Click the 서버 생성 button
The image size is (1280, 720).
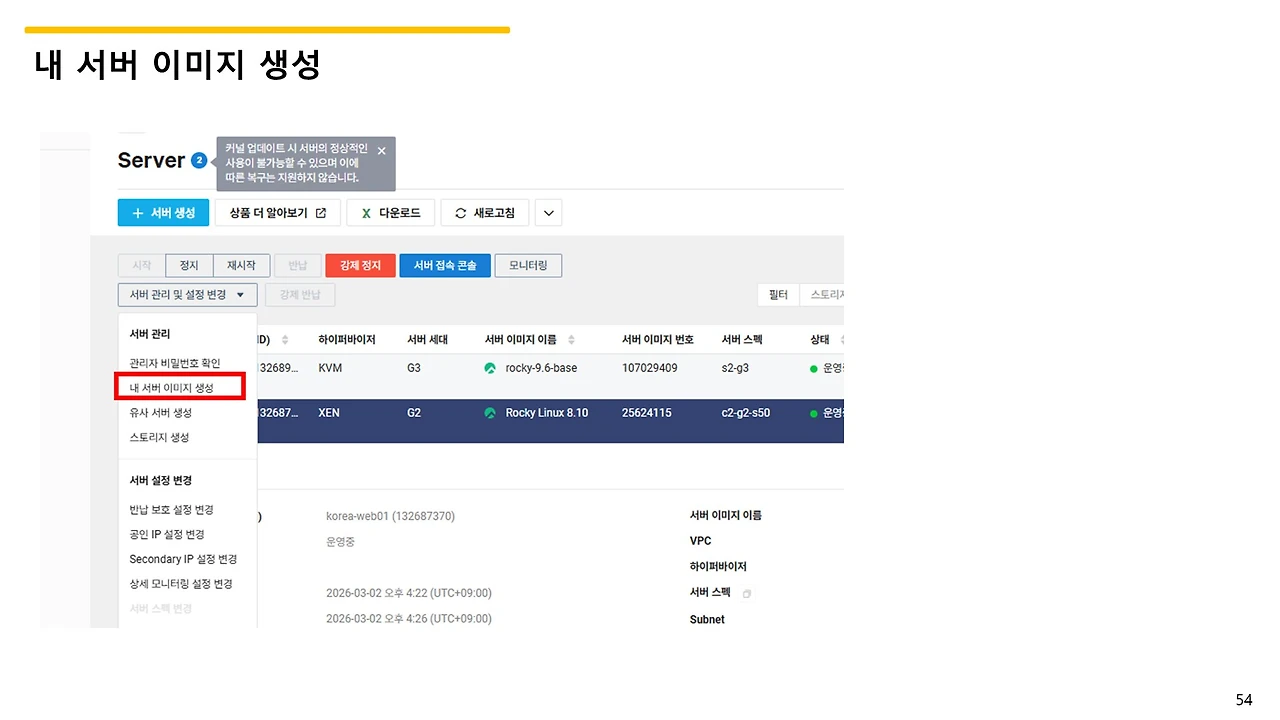point(163,212)
